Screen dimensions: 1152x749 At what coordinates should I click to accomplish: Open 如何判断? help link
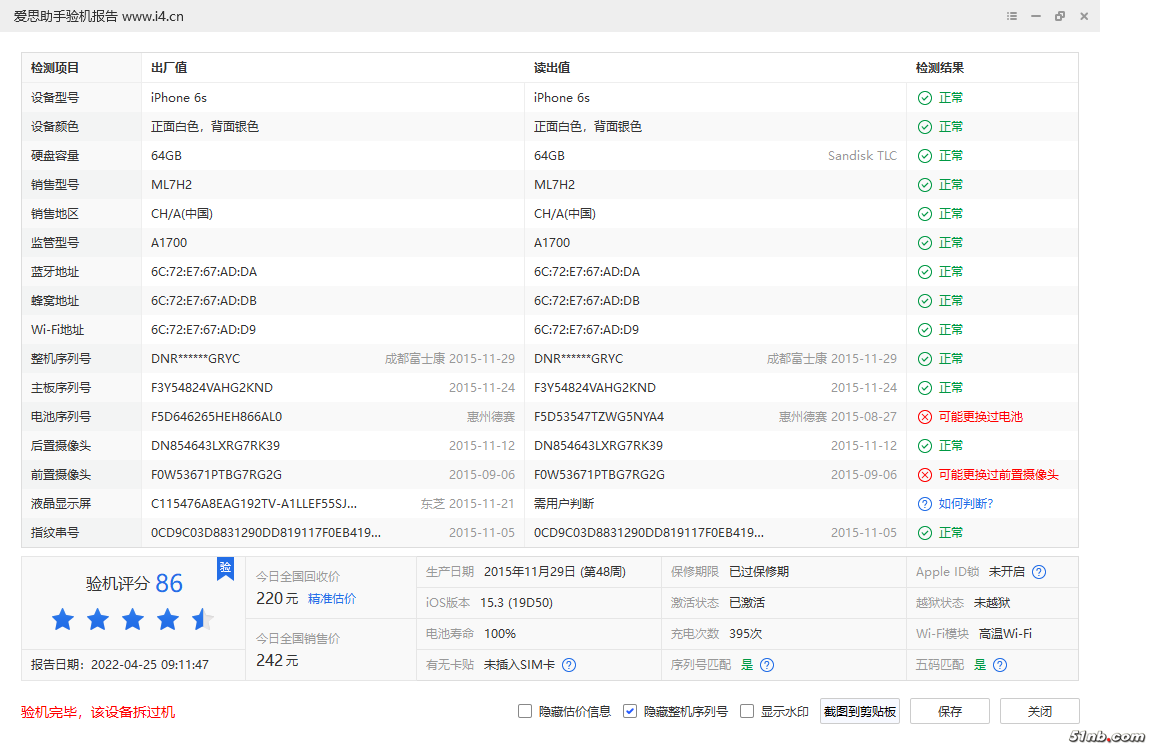tap(966, 504)
